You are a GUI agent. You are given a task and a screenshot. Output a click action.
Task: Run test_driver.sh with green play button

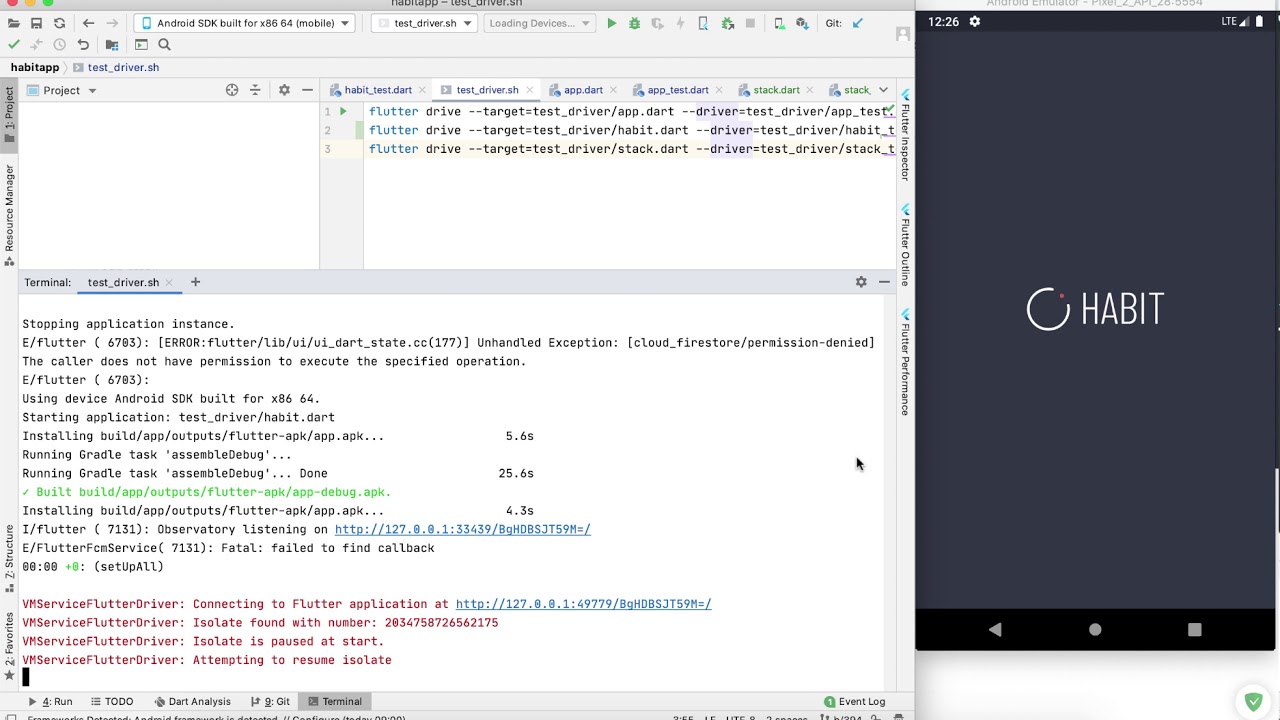point(611,23)
